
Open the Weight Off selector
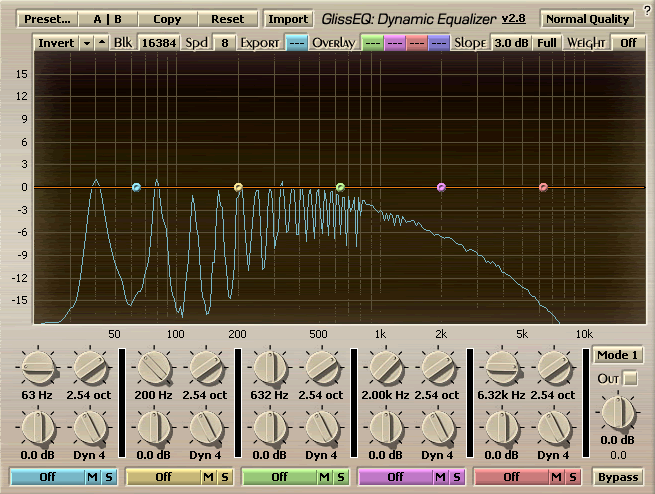pos(628,43)
